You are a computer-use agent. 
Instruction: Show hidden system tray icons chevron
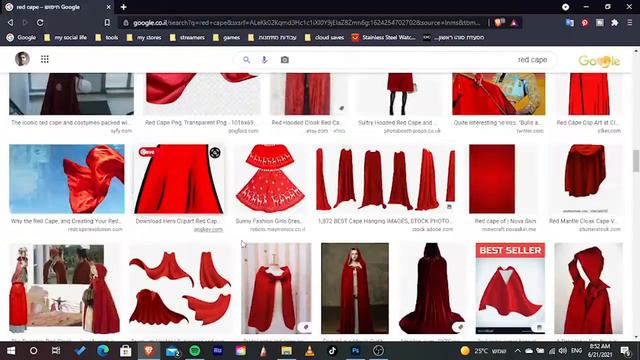(x=518, y=351)
